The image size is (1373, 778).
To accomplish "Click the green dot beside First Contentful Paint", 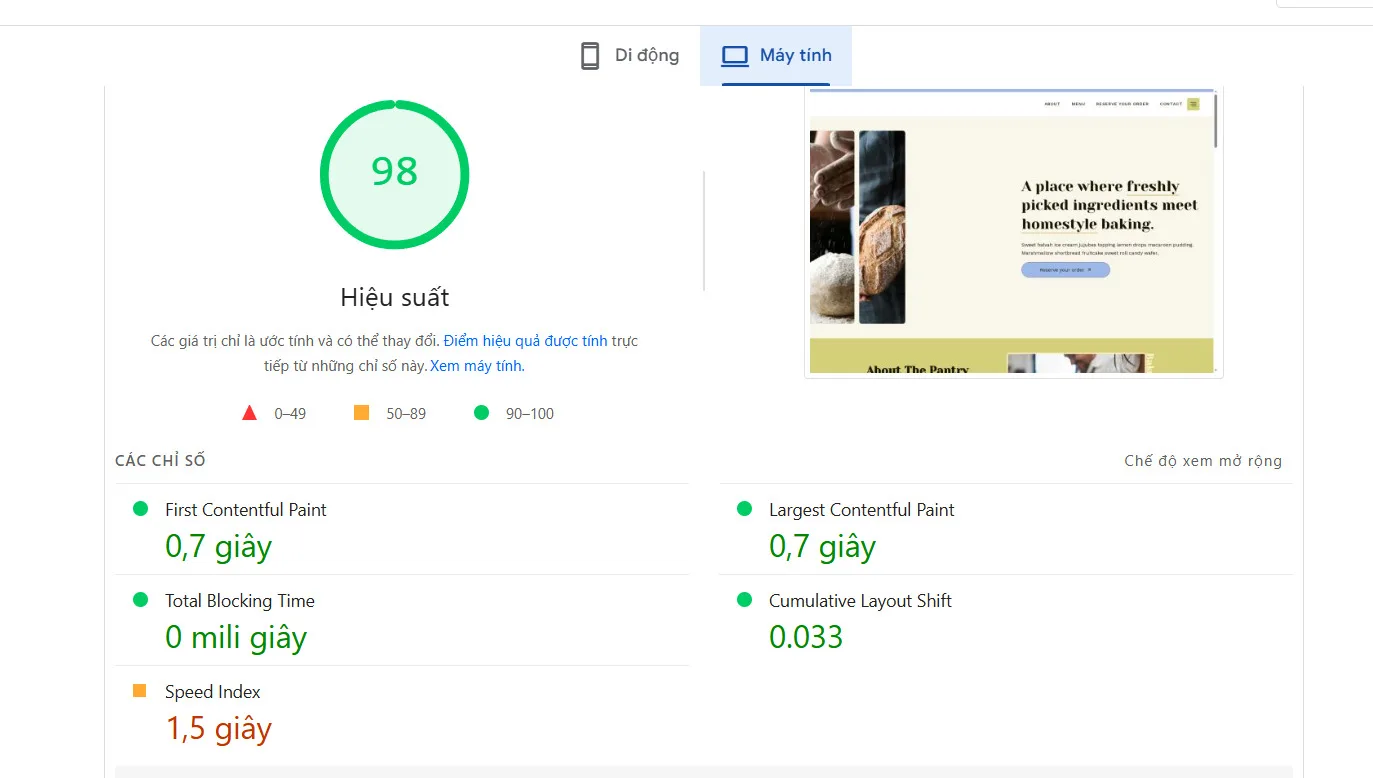I will point(140,508).
